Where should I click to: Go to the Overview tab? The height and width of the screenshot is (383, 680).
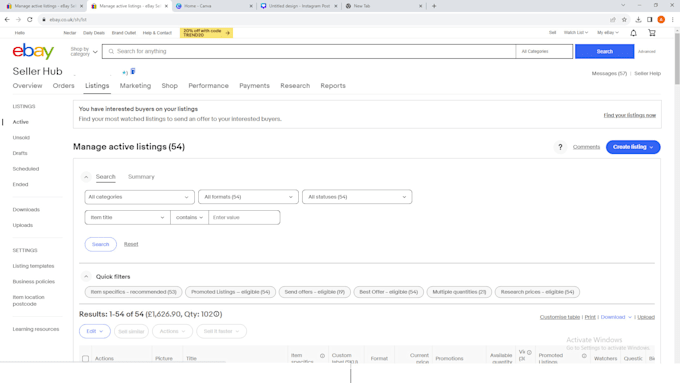point(27,86)
